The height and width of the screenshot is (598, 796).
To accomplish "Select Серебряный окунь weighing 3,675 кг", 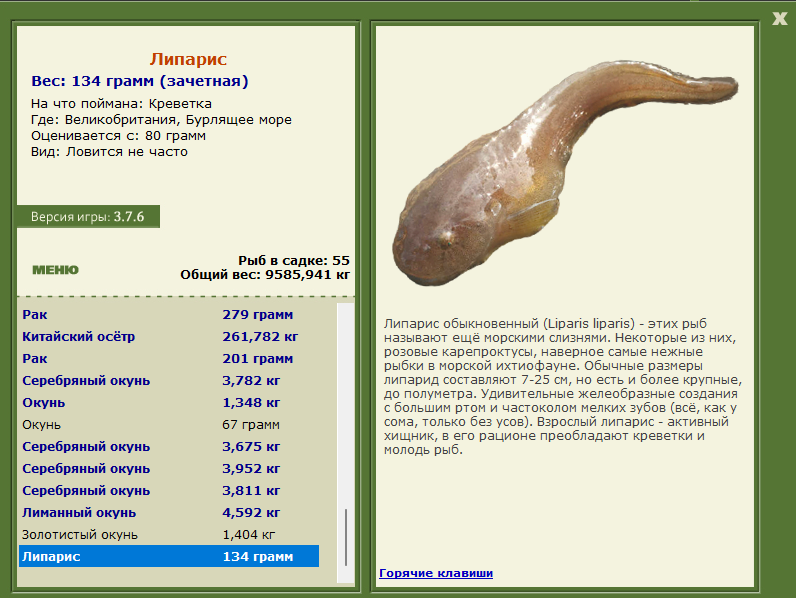I will click(169, 447).
